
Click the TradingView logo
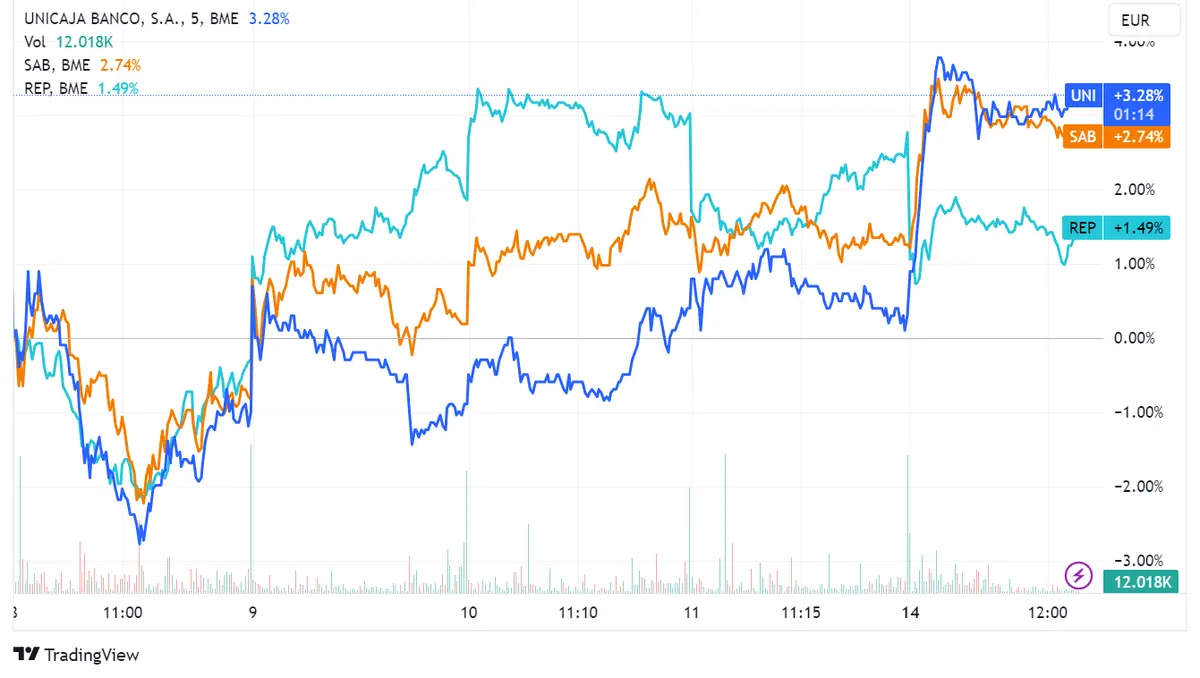click(x=75, y=655)
